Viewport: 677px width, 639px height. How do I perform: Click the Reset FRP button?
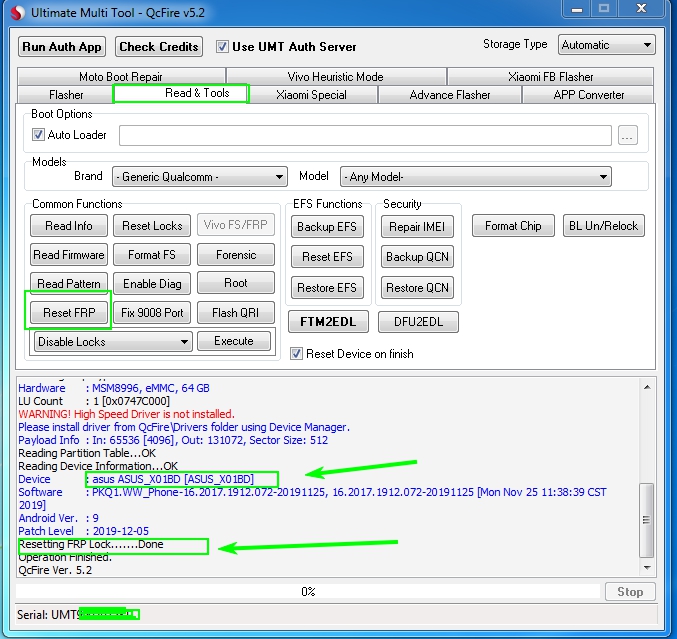coord(69,313)
